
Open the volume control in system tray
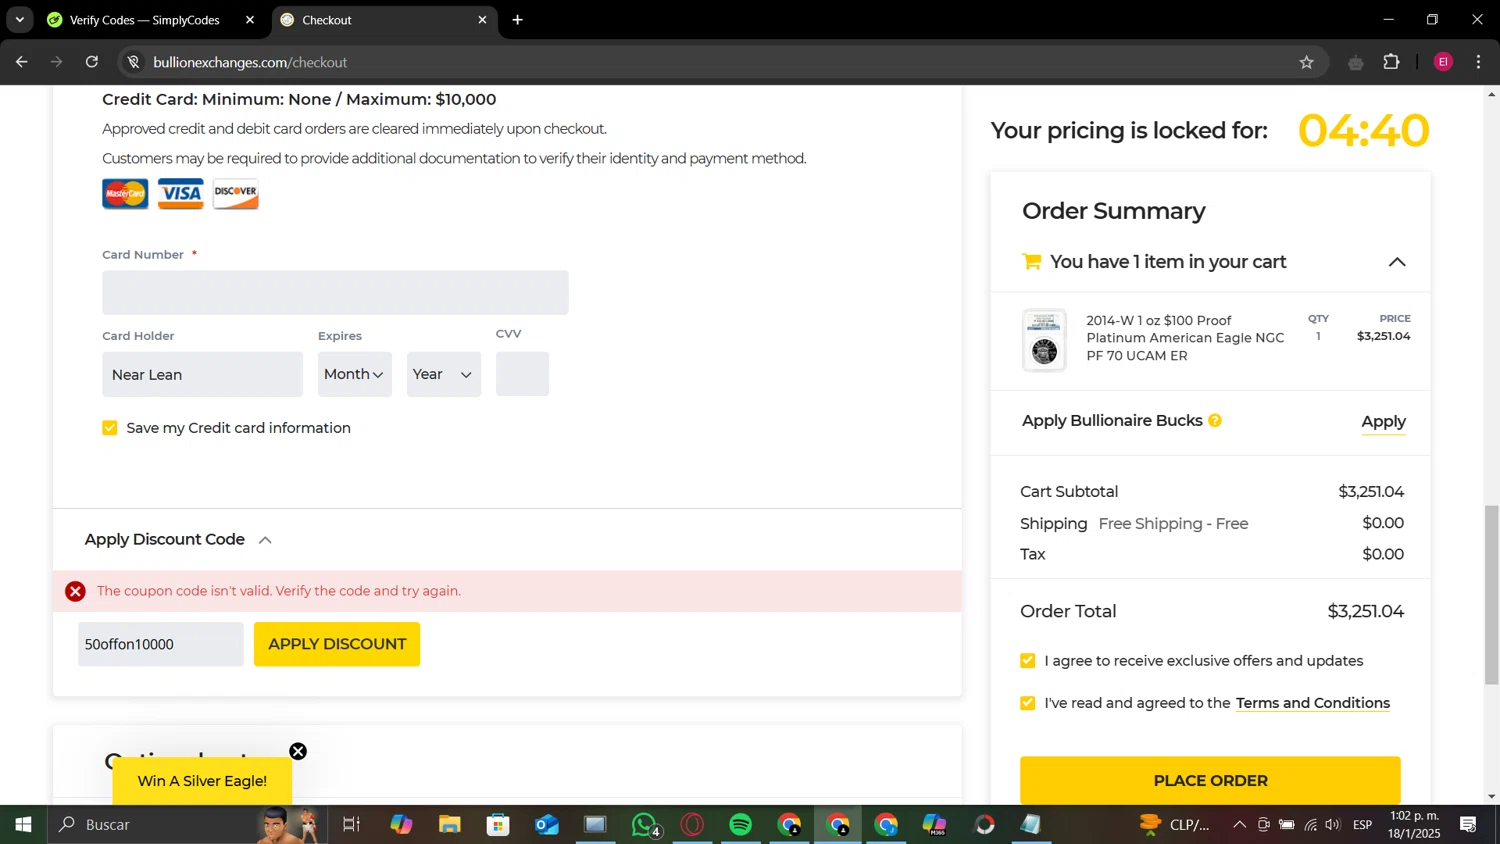tap(1333, 825)
